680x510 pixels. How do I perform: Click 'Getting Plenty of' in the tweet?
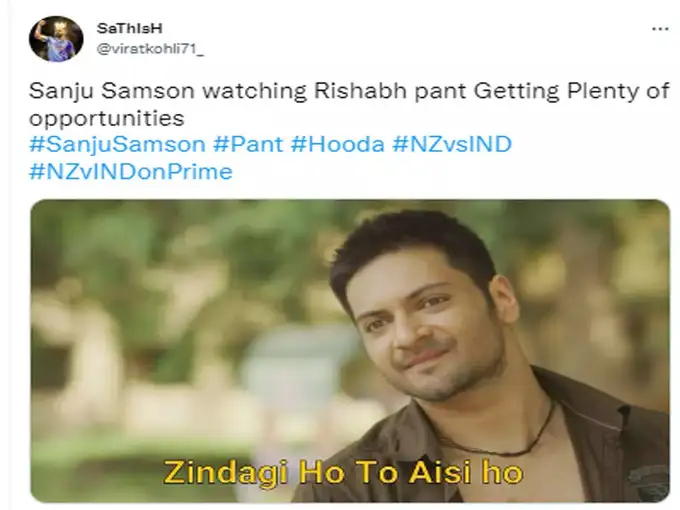coord(572,91)
